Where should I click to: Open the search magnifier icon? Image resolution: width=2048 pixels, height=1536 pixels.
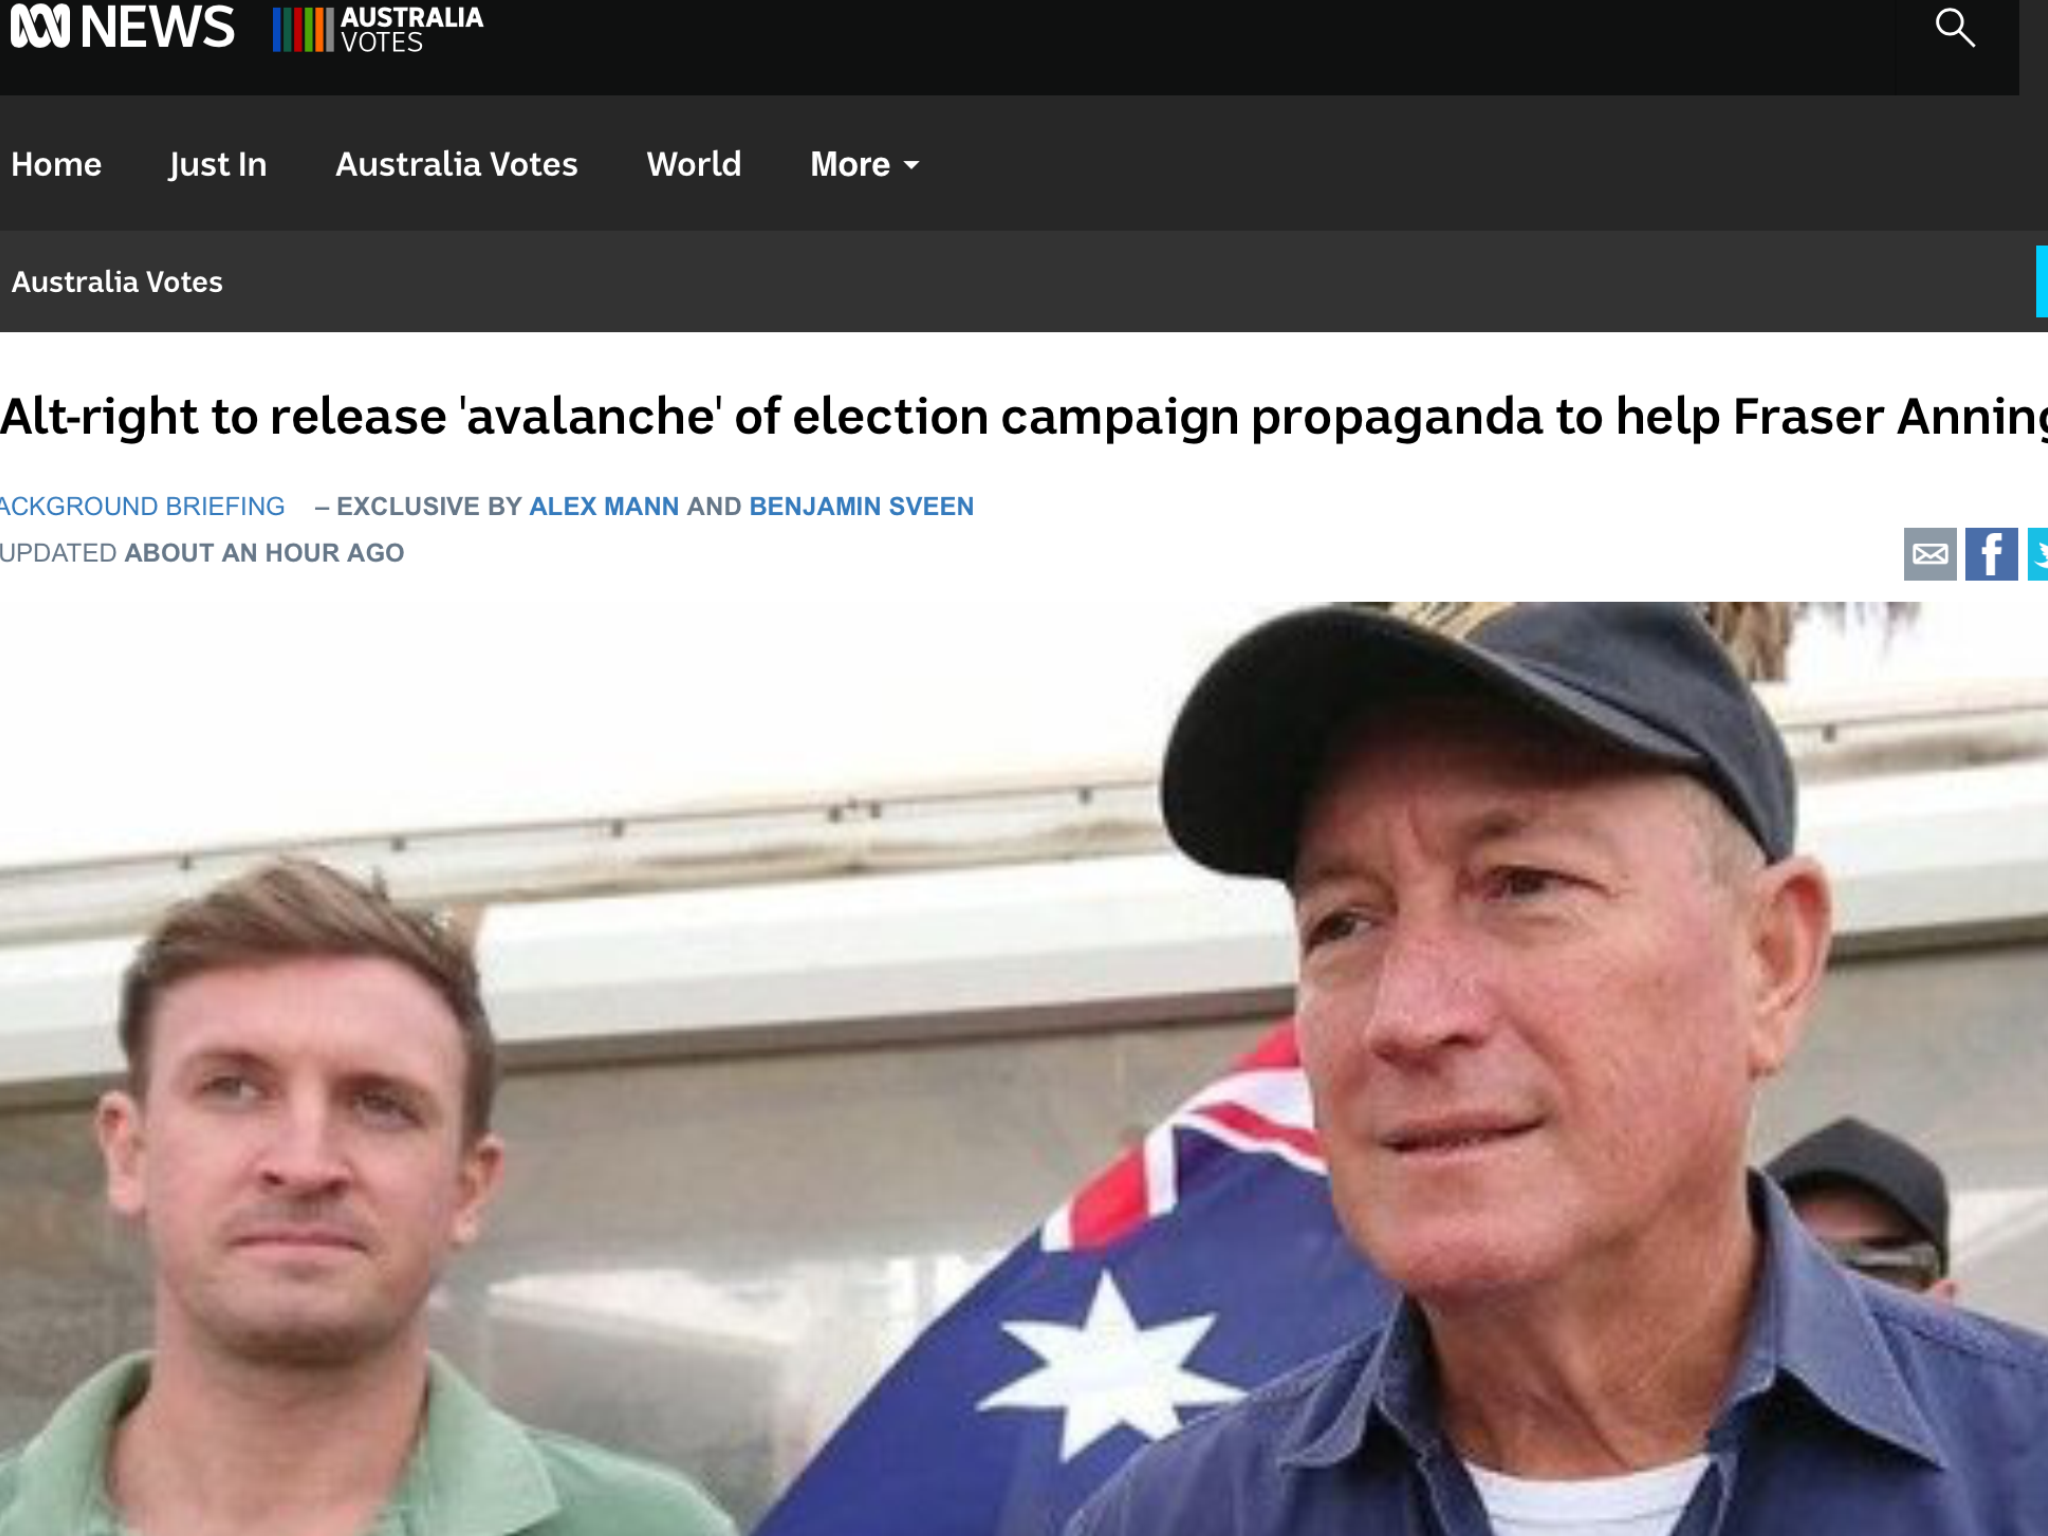1955,28
